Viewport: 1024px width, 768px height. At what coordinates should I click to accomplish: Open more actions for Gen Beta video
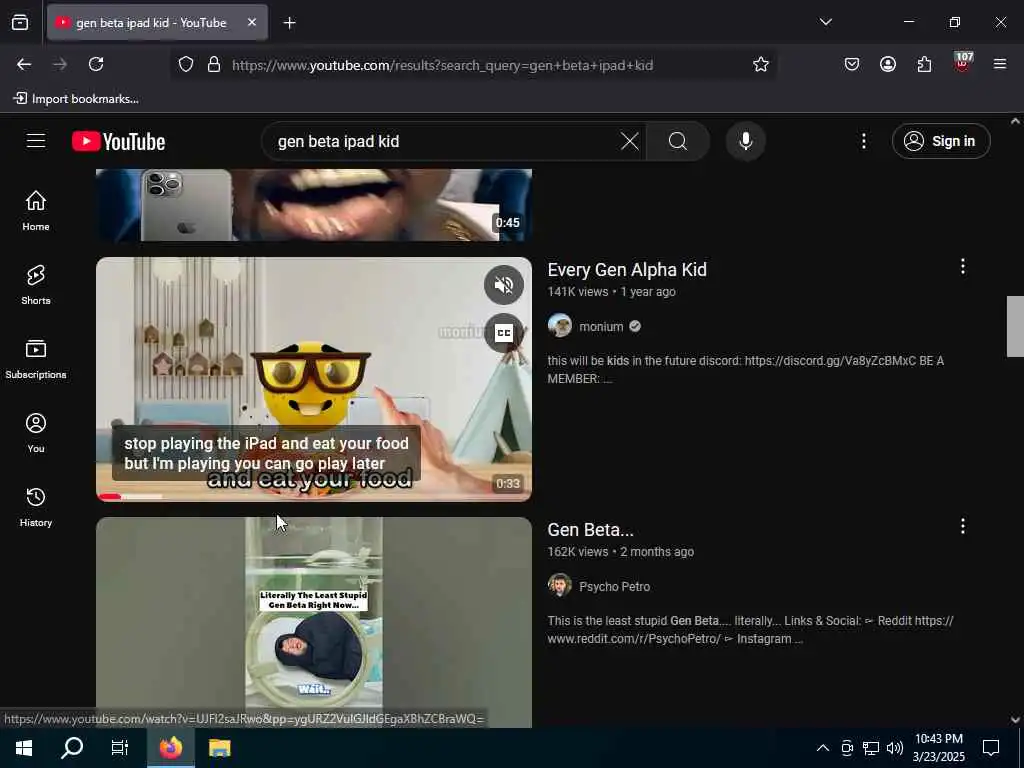click(963, 526)
